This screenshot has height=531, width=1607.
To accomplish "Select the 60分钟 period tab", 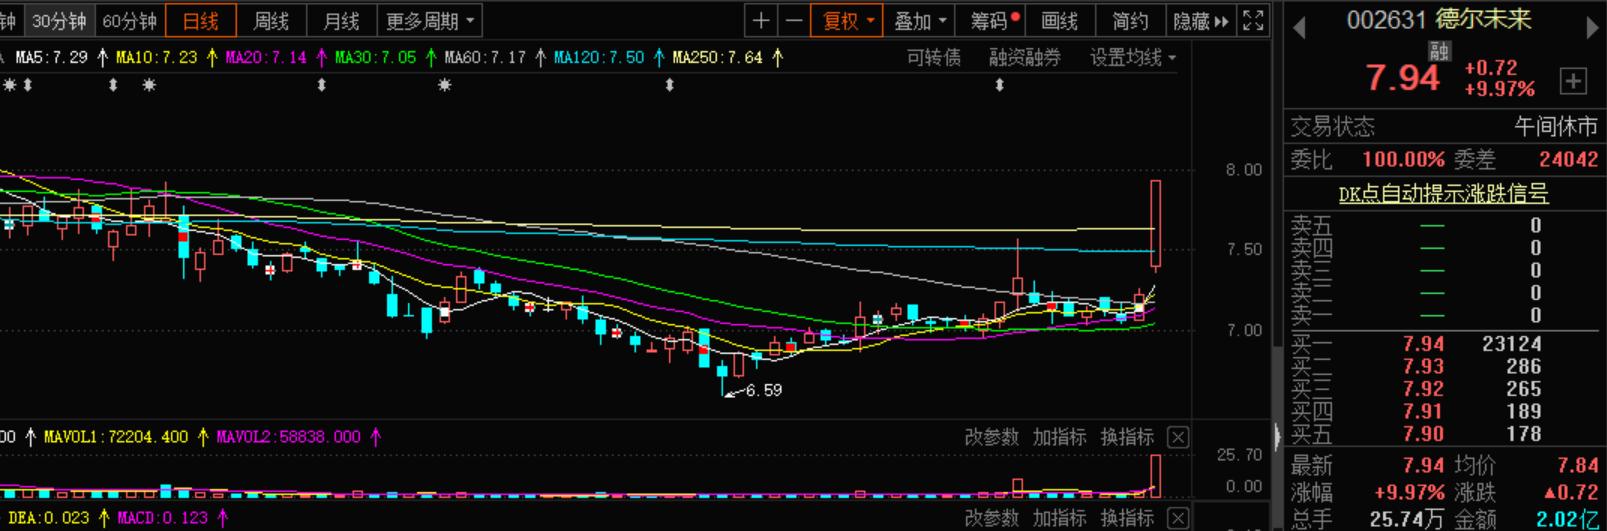I will 130,21.
